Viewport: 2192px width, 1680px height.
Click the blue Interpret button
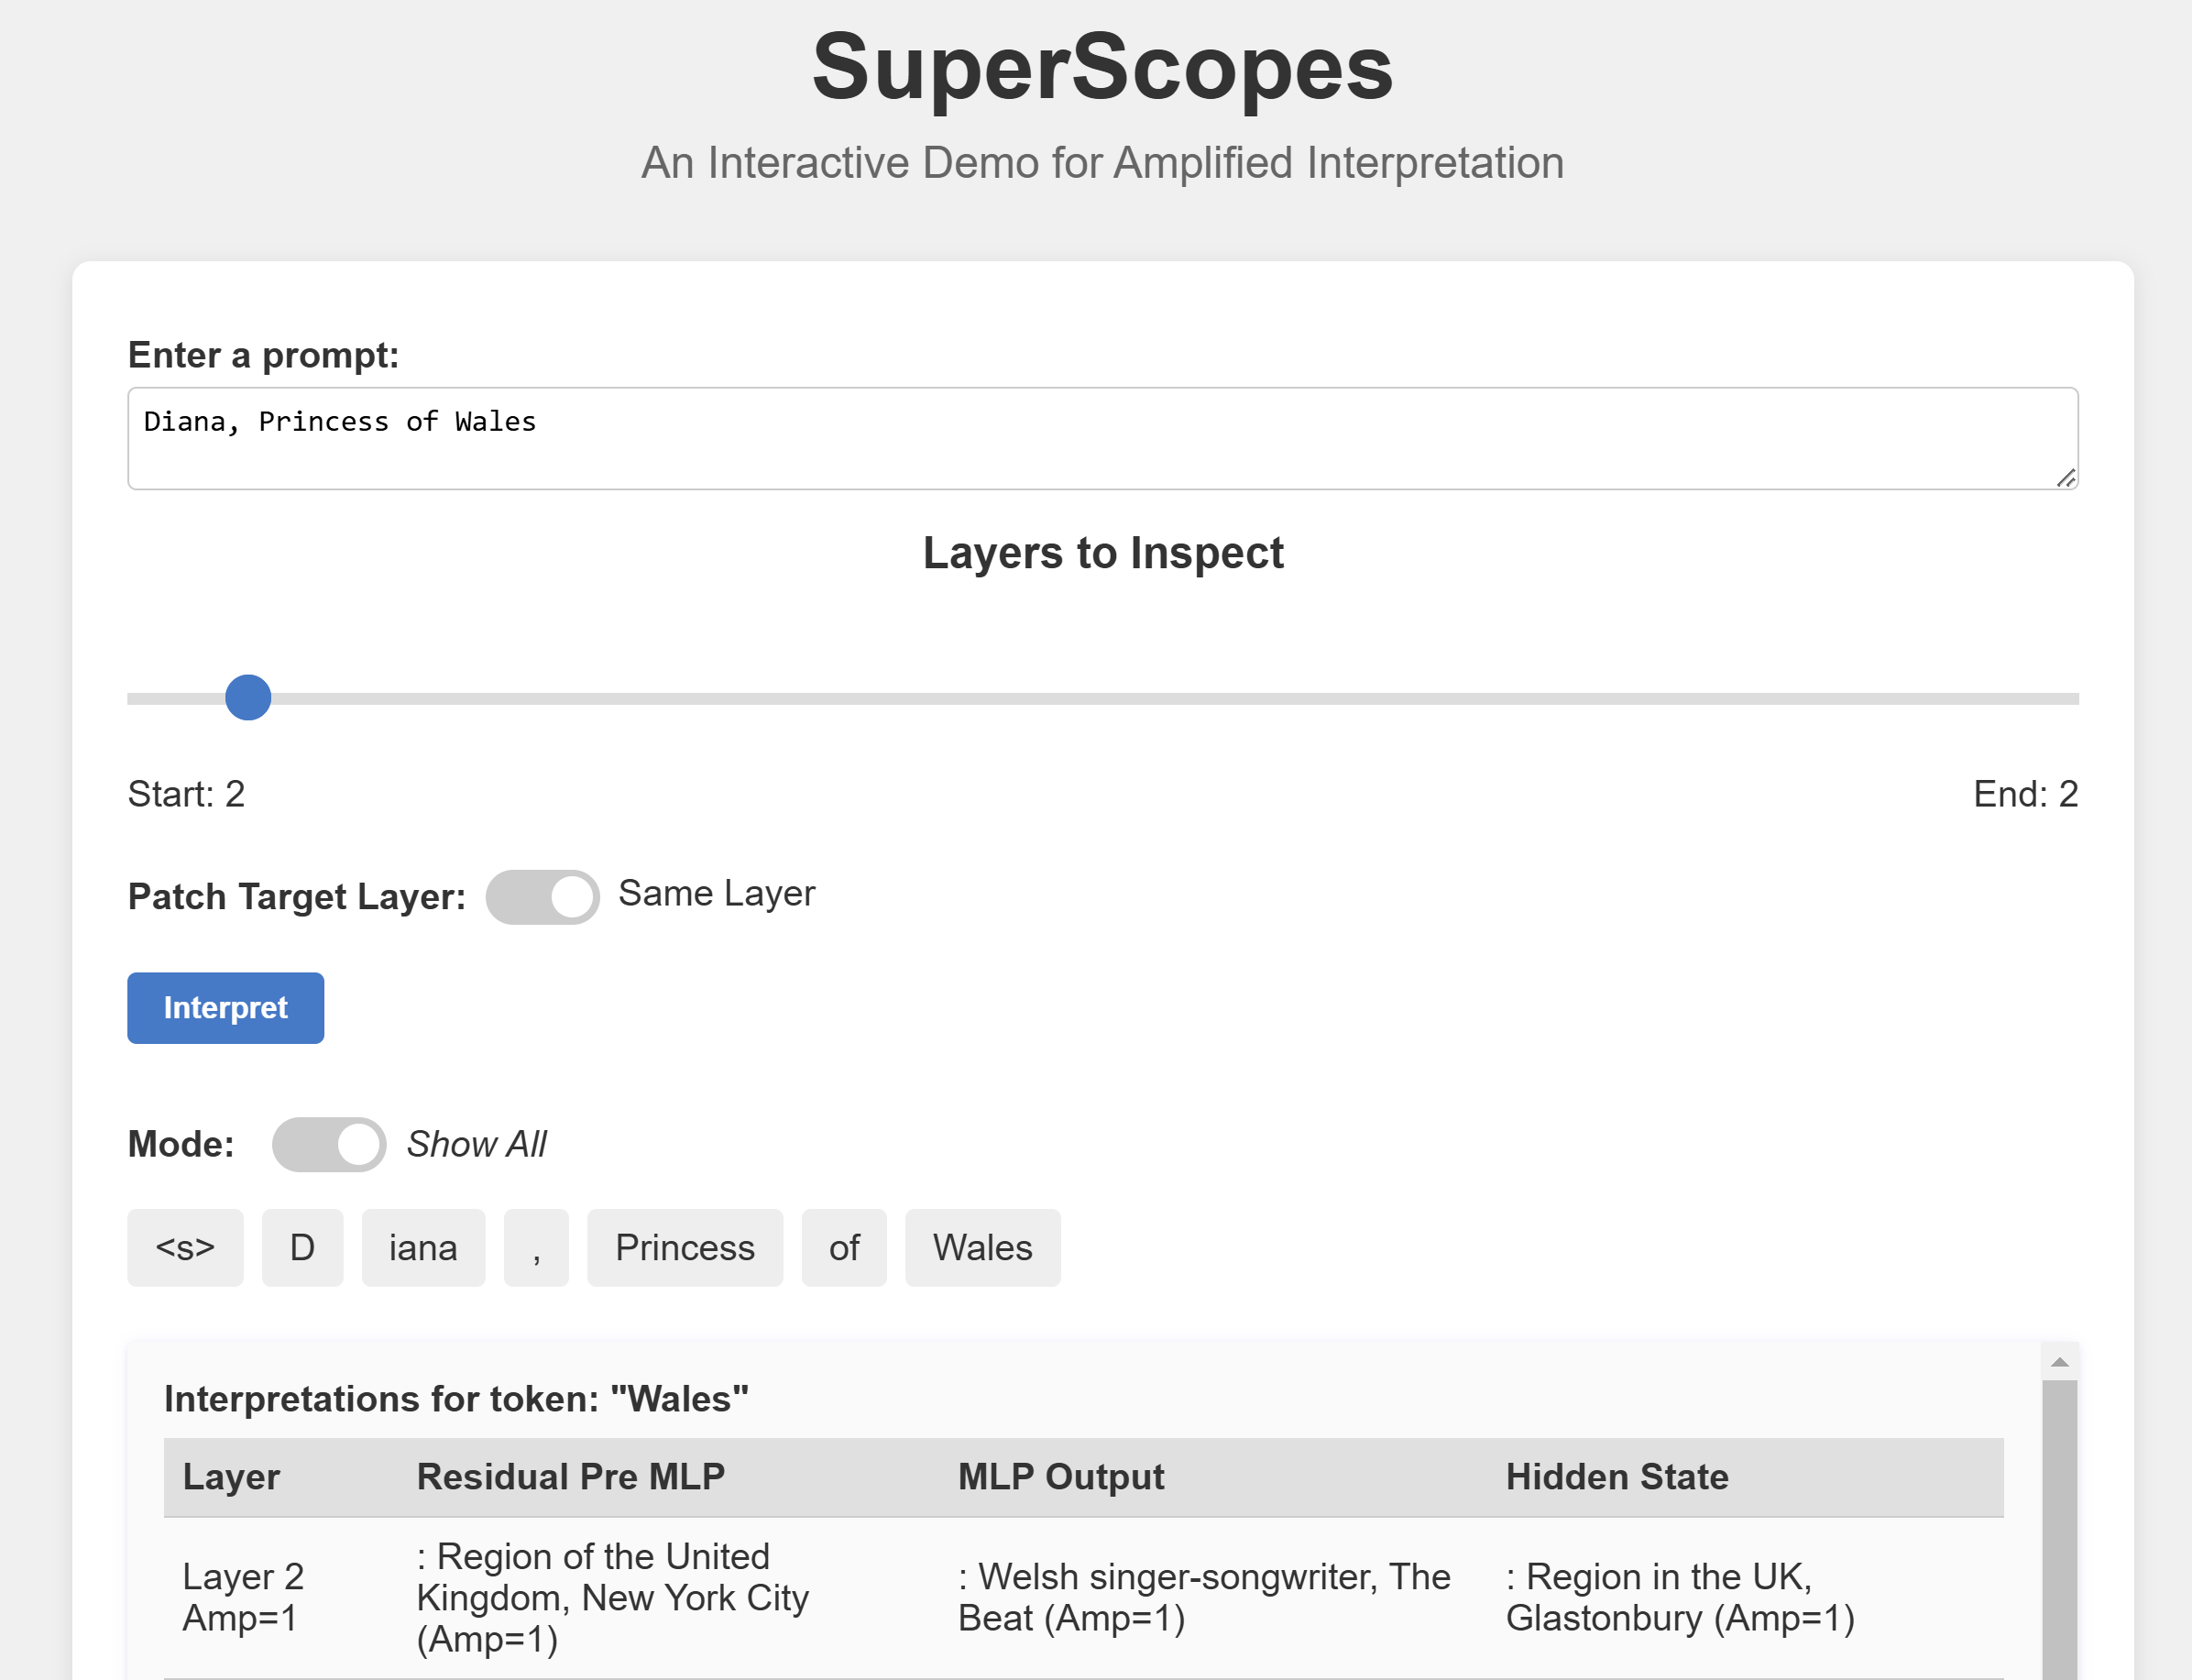(225, 1008)
